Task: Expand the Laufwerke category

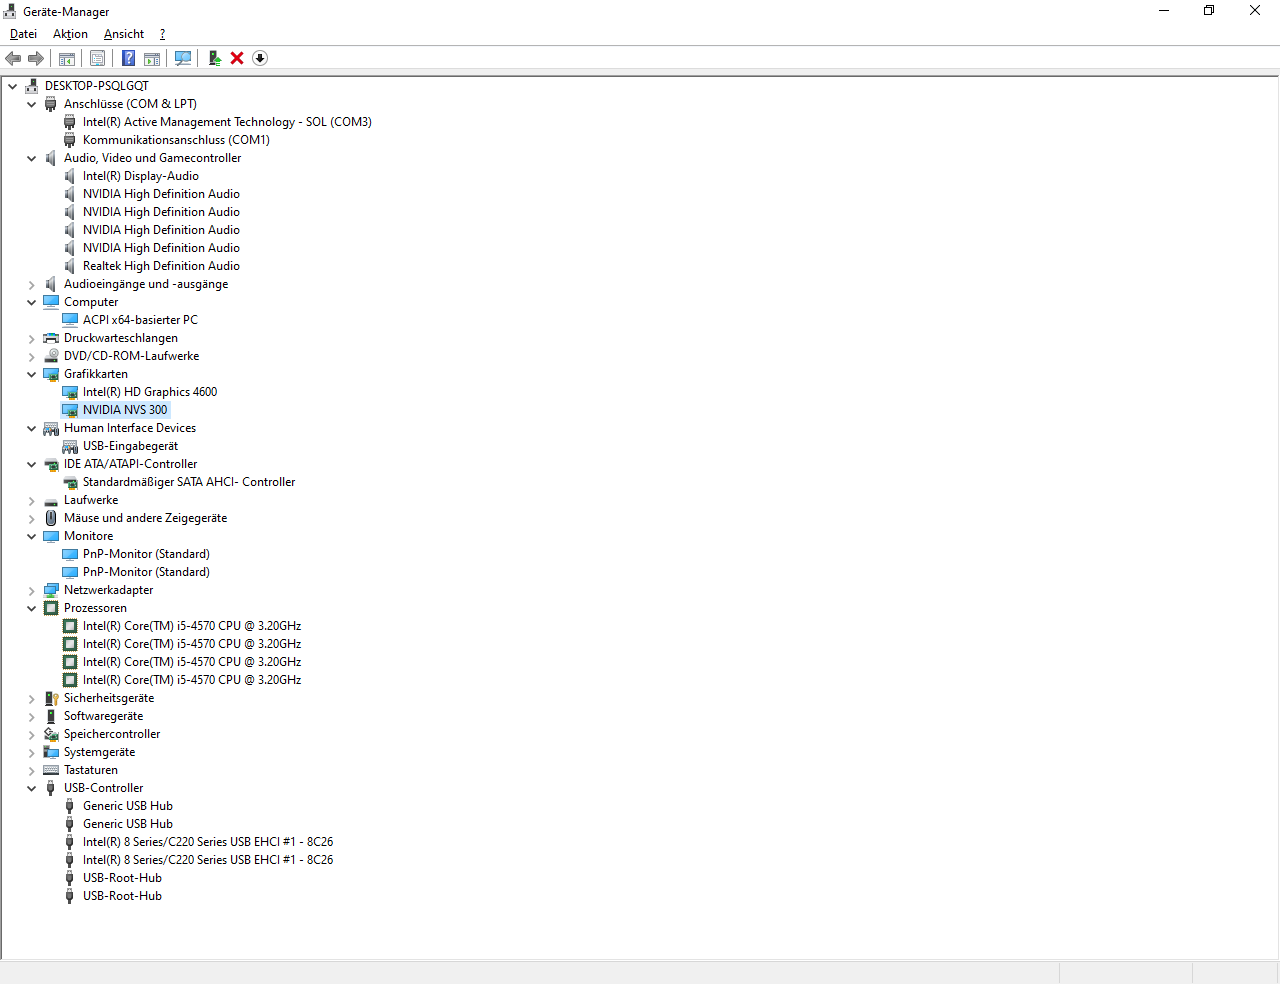Action: pos(32,500)
